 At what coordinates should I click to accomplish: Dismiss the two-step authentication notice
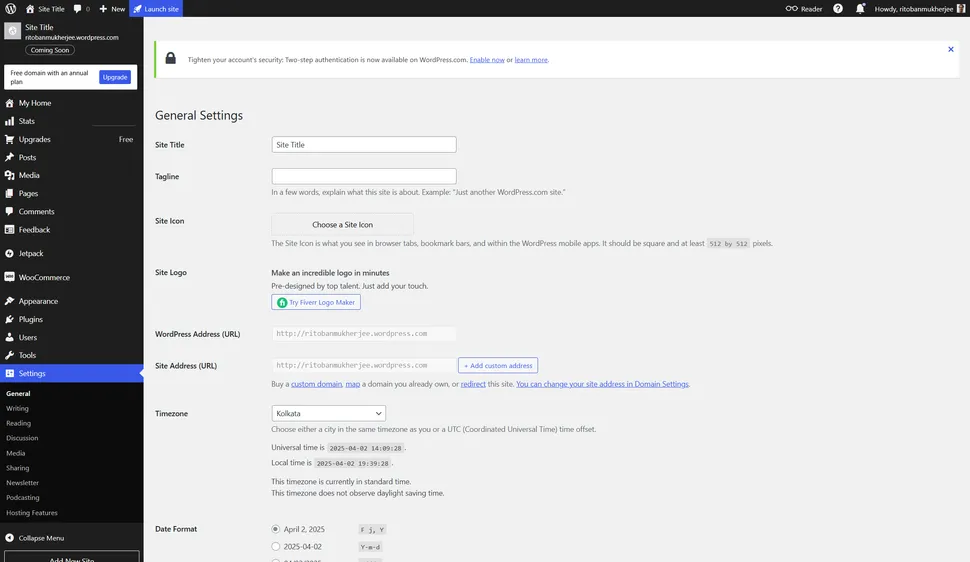tap(950, 49)
